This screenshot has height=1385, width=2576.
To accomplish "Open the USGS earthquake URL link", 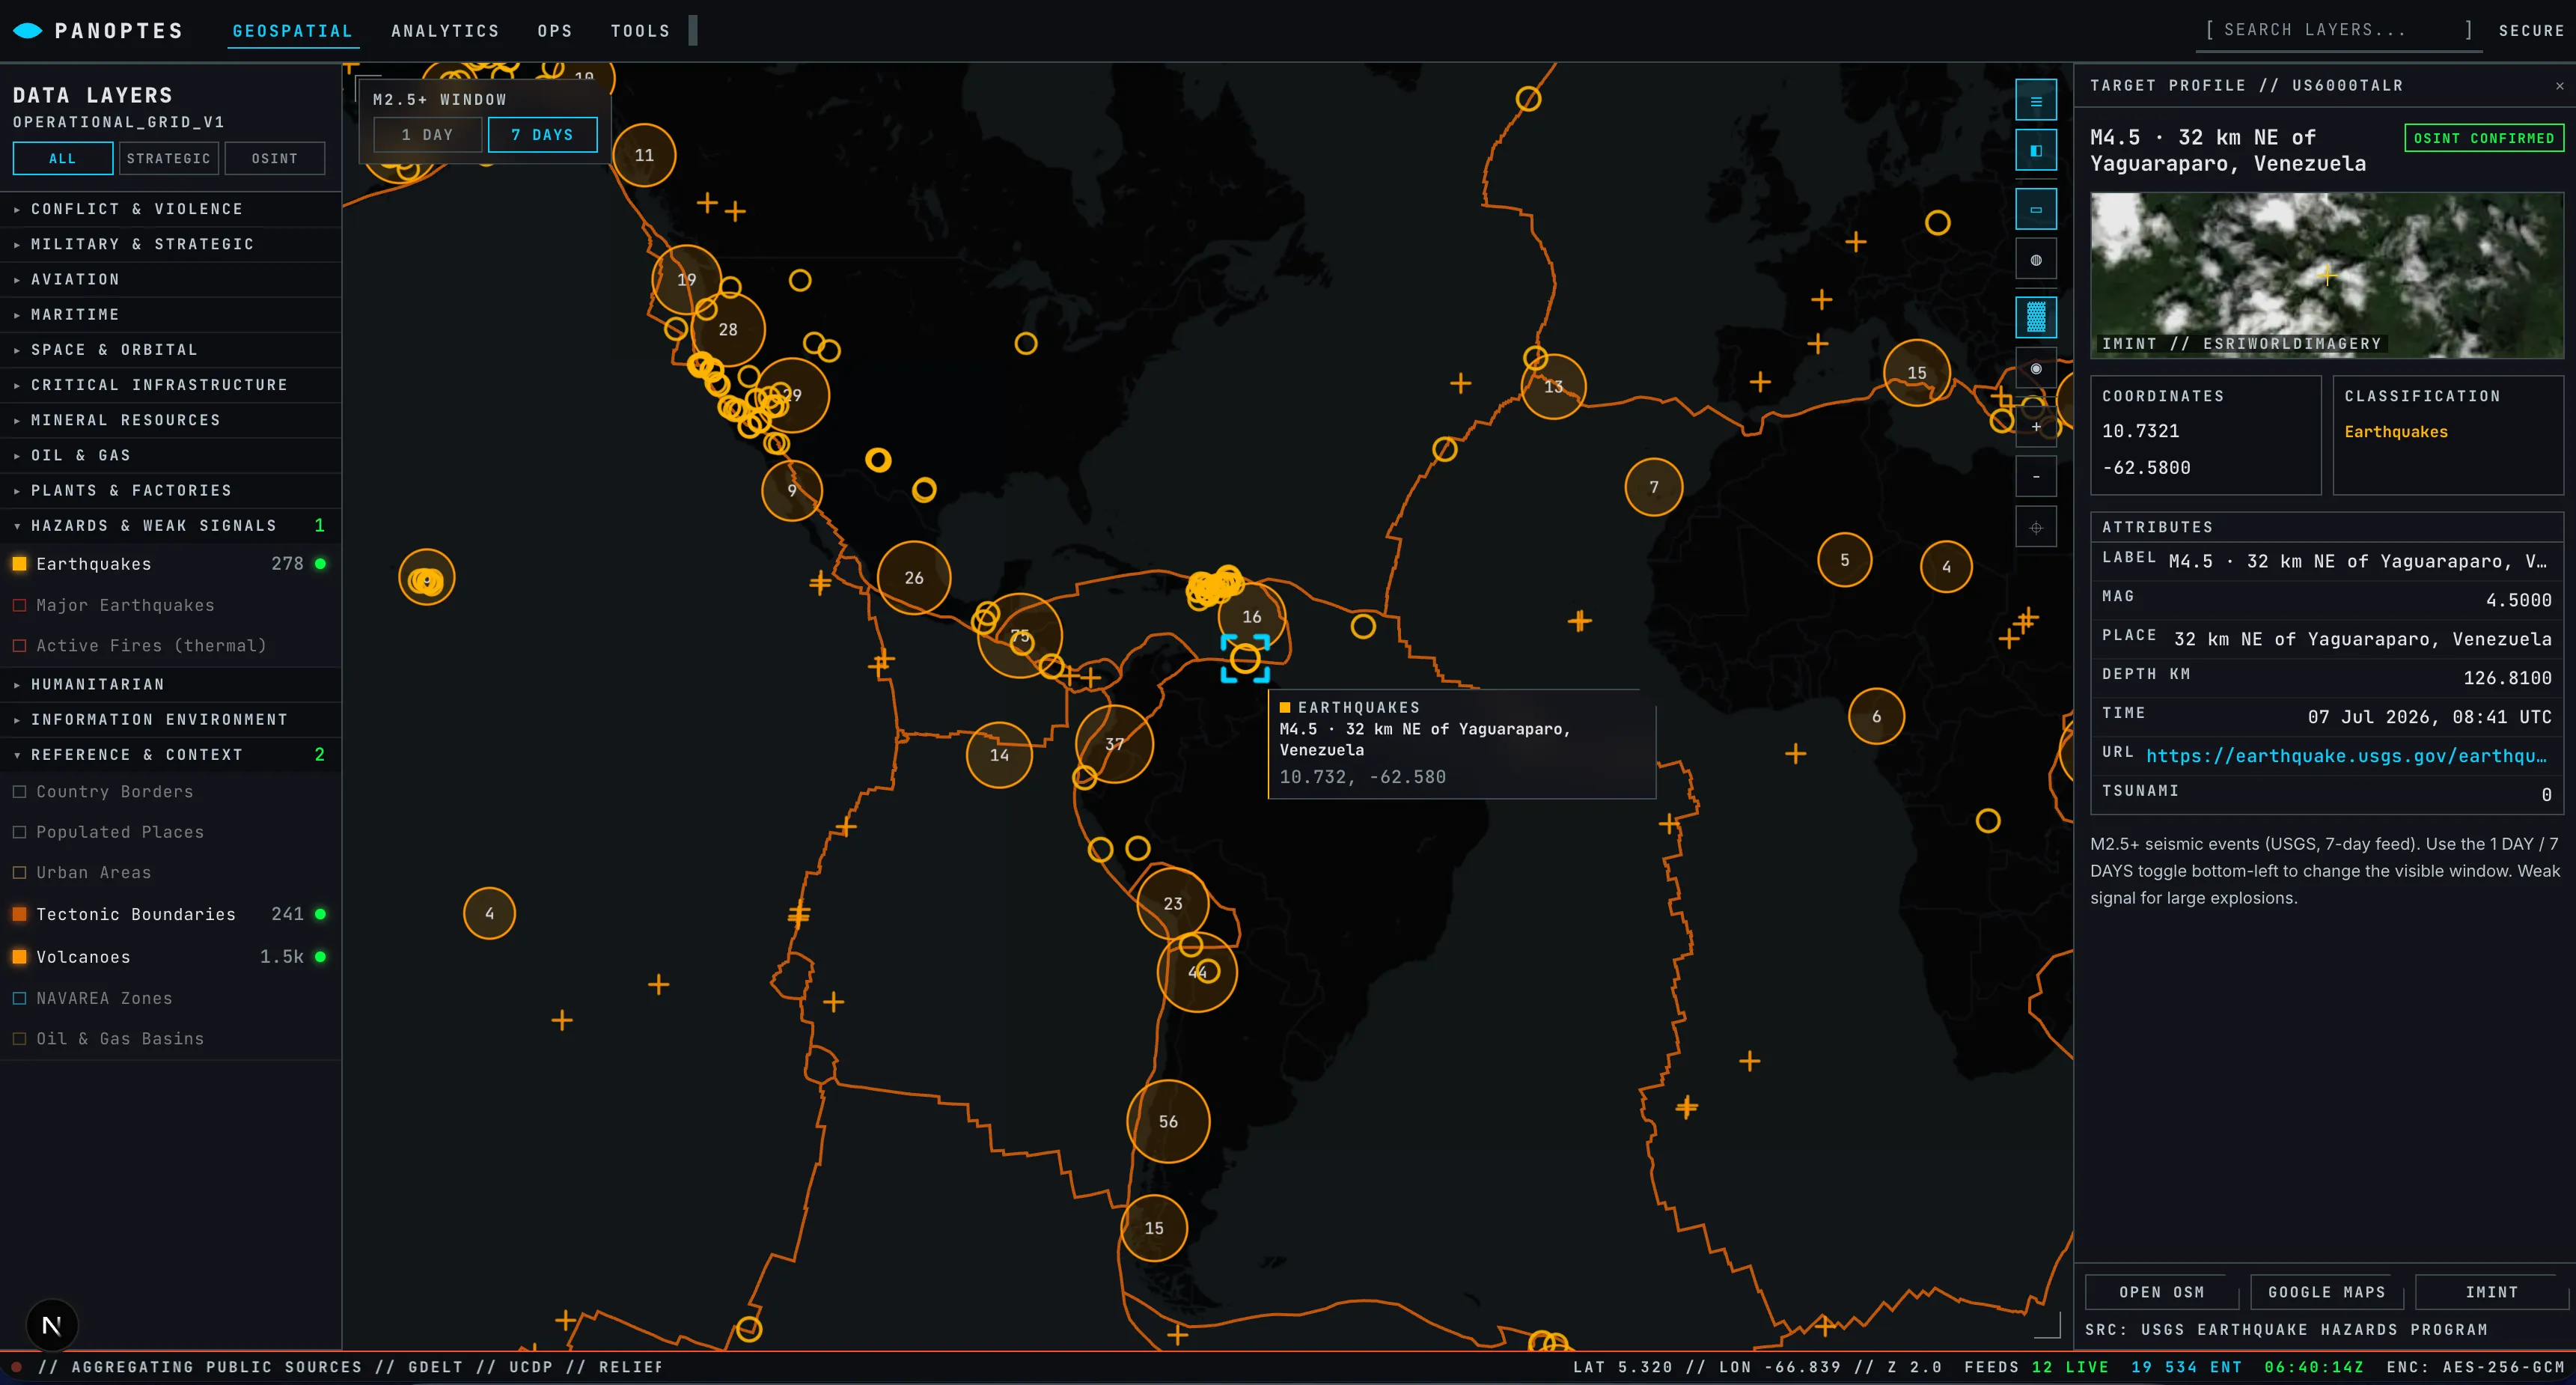I will pos(2346,756).
